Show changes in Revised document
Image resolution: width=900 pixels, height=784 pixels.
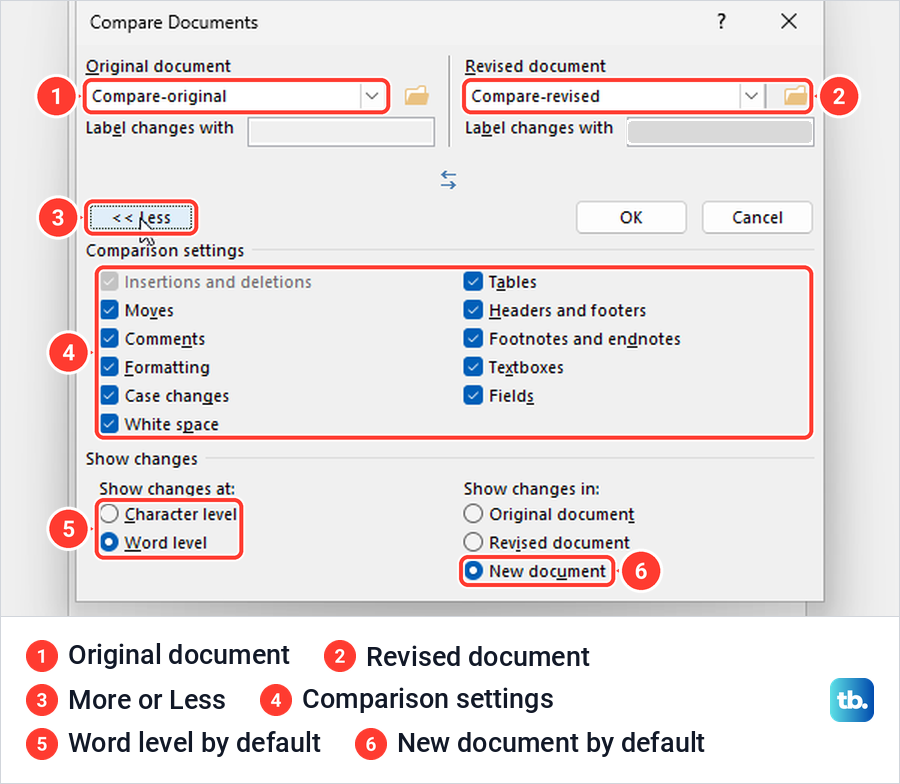click(x=473, y=542)
